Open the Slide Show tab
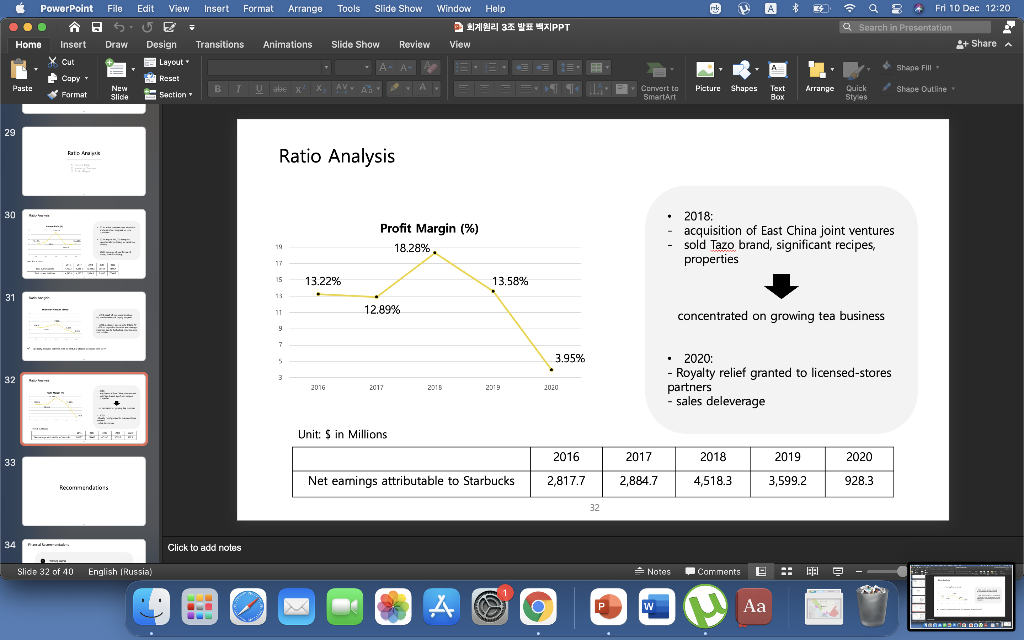This screenshot has width=1024, height=640. 355,44
